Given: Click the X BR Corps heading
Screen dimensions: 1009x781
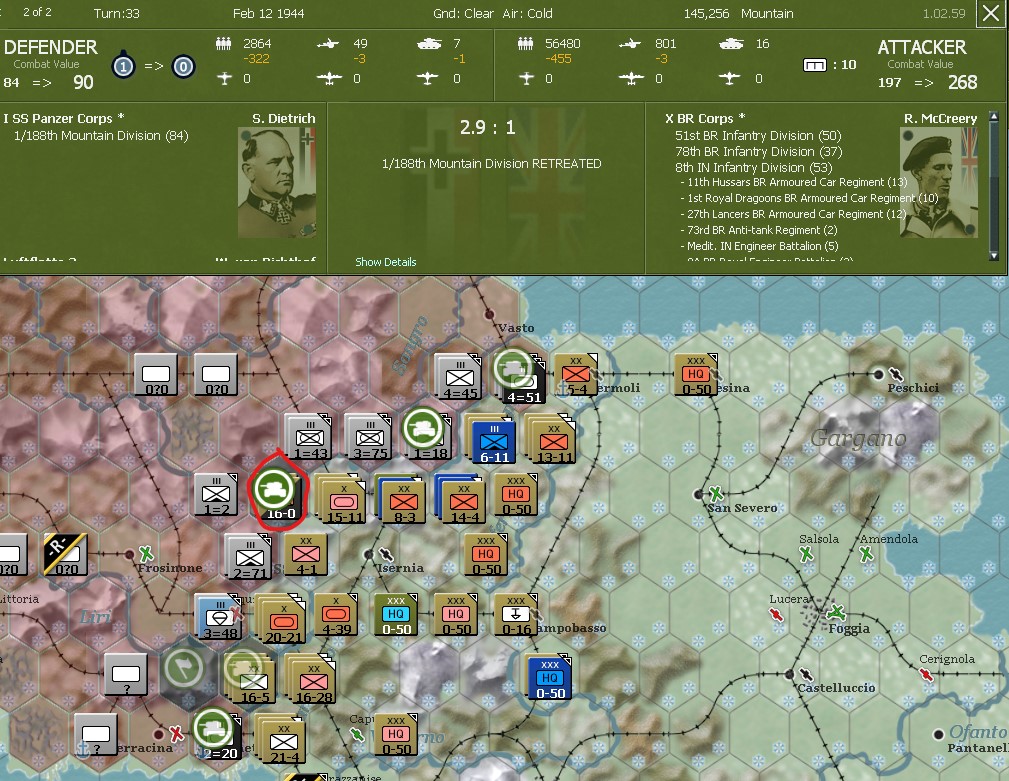Looking at the screenshot, I should [705, 118].
